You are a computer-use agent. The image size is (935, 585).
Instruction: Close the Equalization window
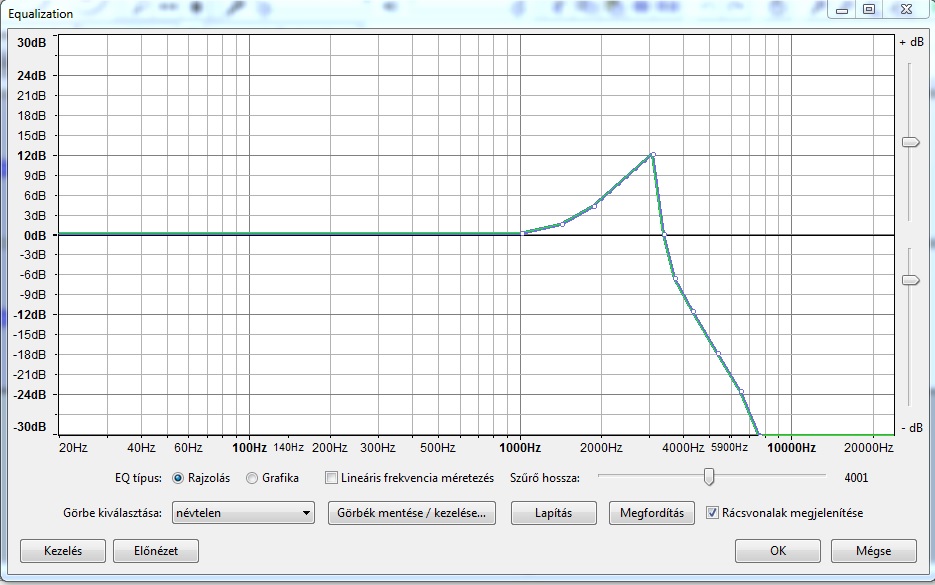[906, 10]
